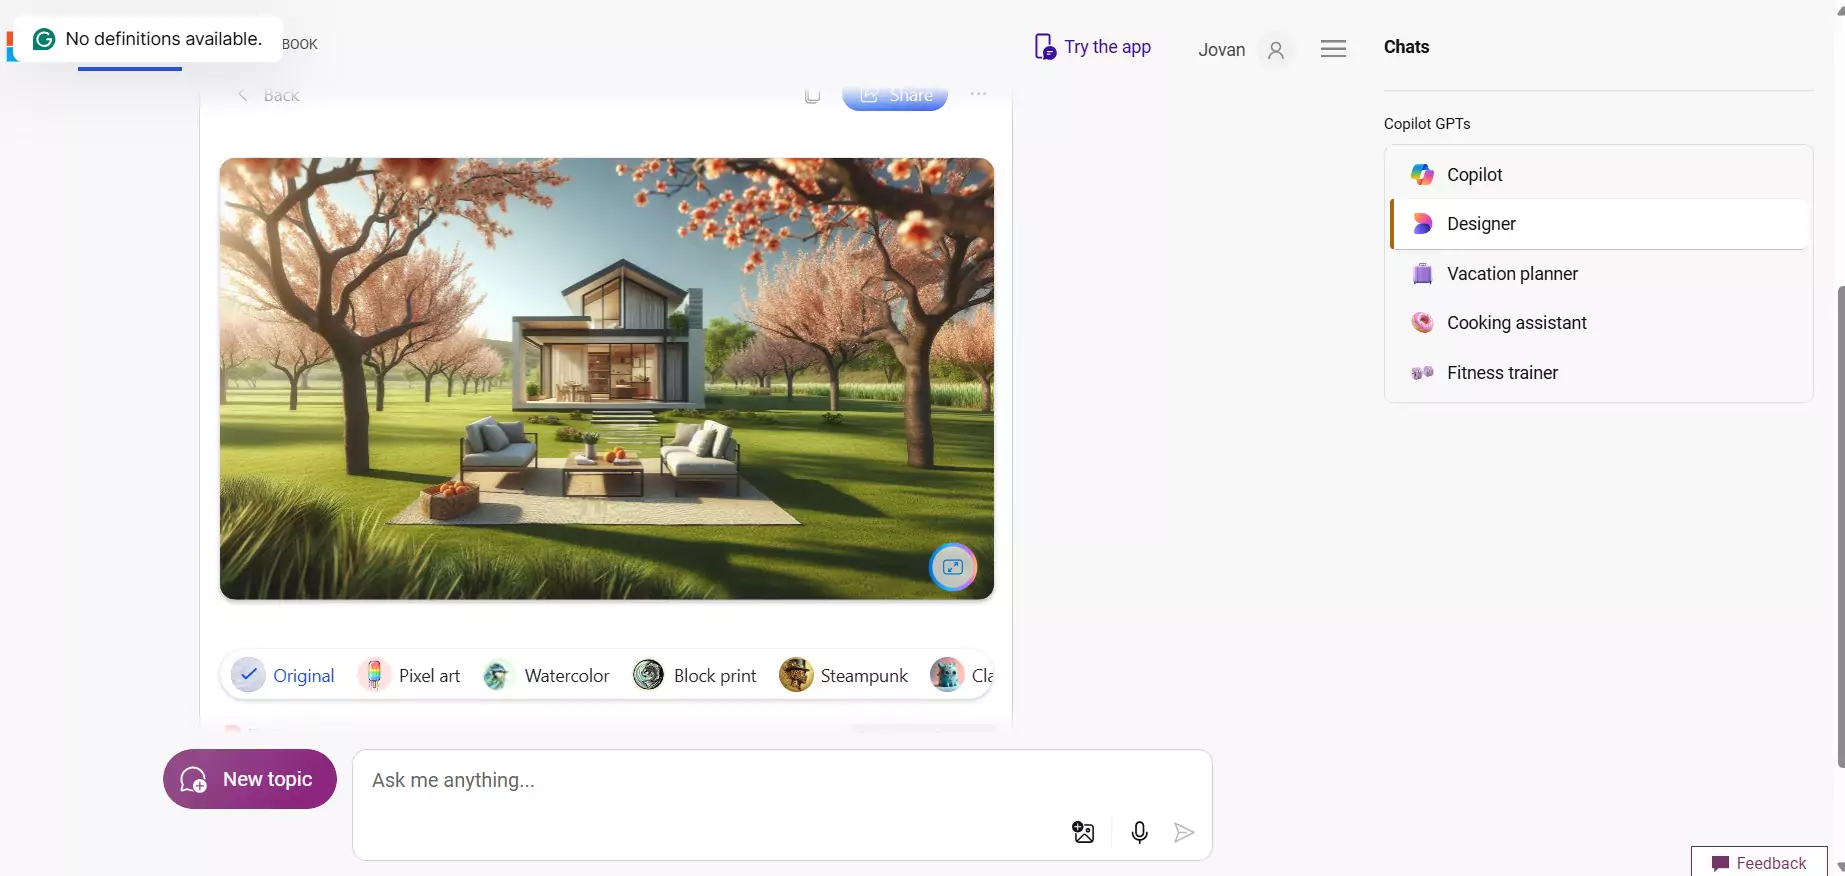The width and height of the screenshot is (1845, 876).
Task: Apply the Pixel art style
Action: pyautogui.click(x=410, y=675)
